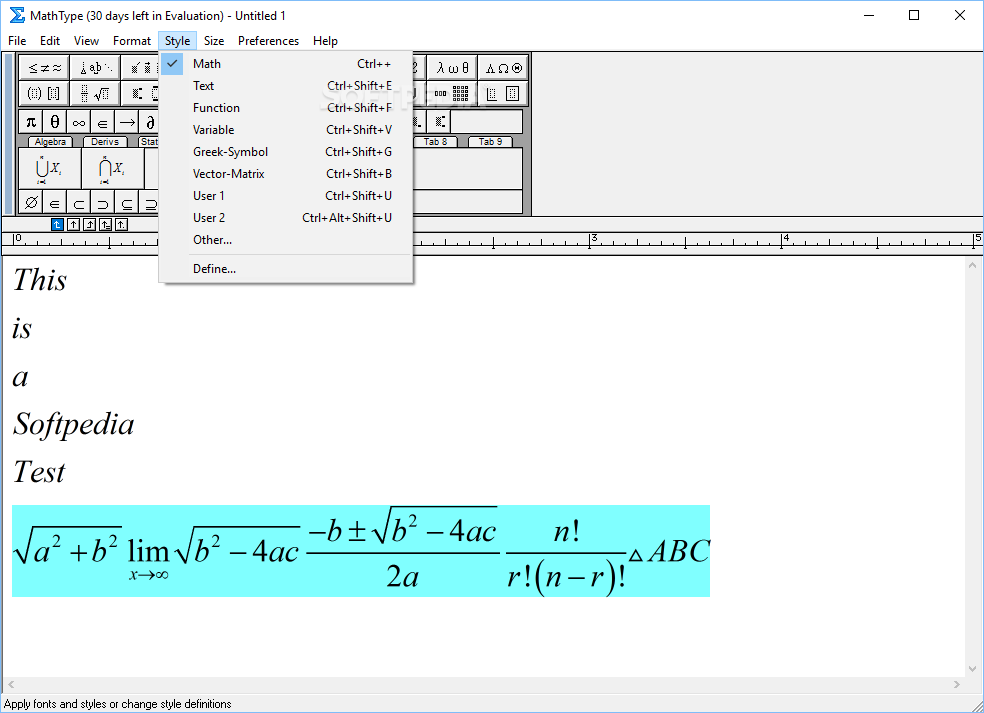Click the horizontal scroll left arrow

click(11, 684)
